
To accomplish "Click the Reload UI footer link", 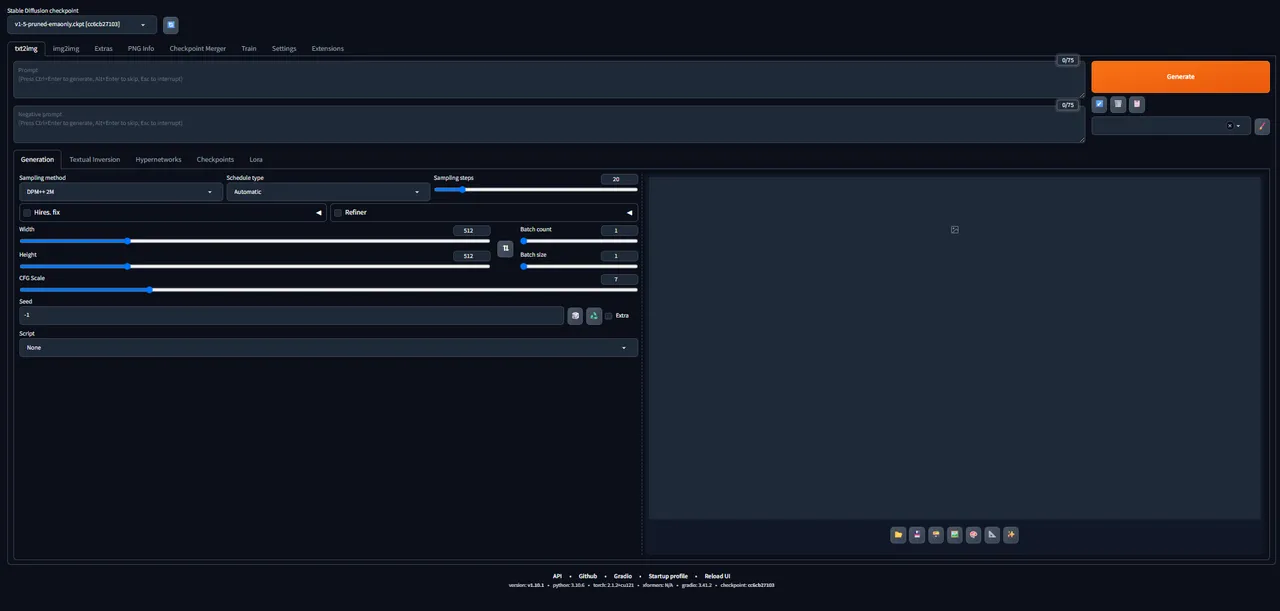I will pyautogui.click(x=717, y=576).
